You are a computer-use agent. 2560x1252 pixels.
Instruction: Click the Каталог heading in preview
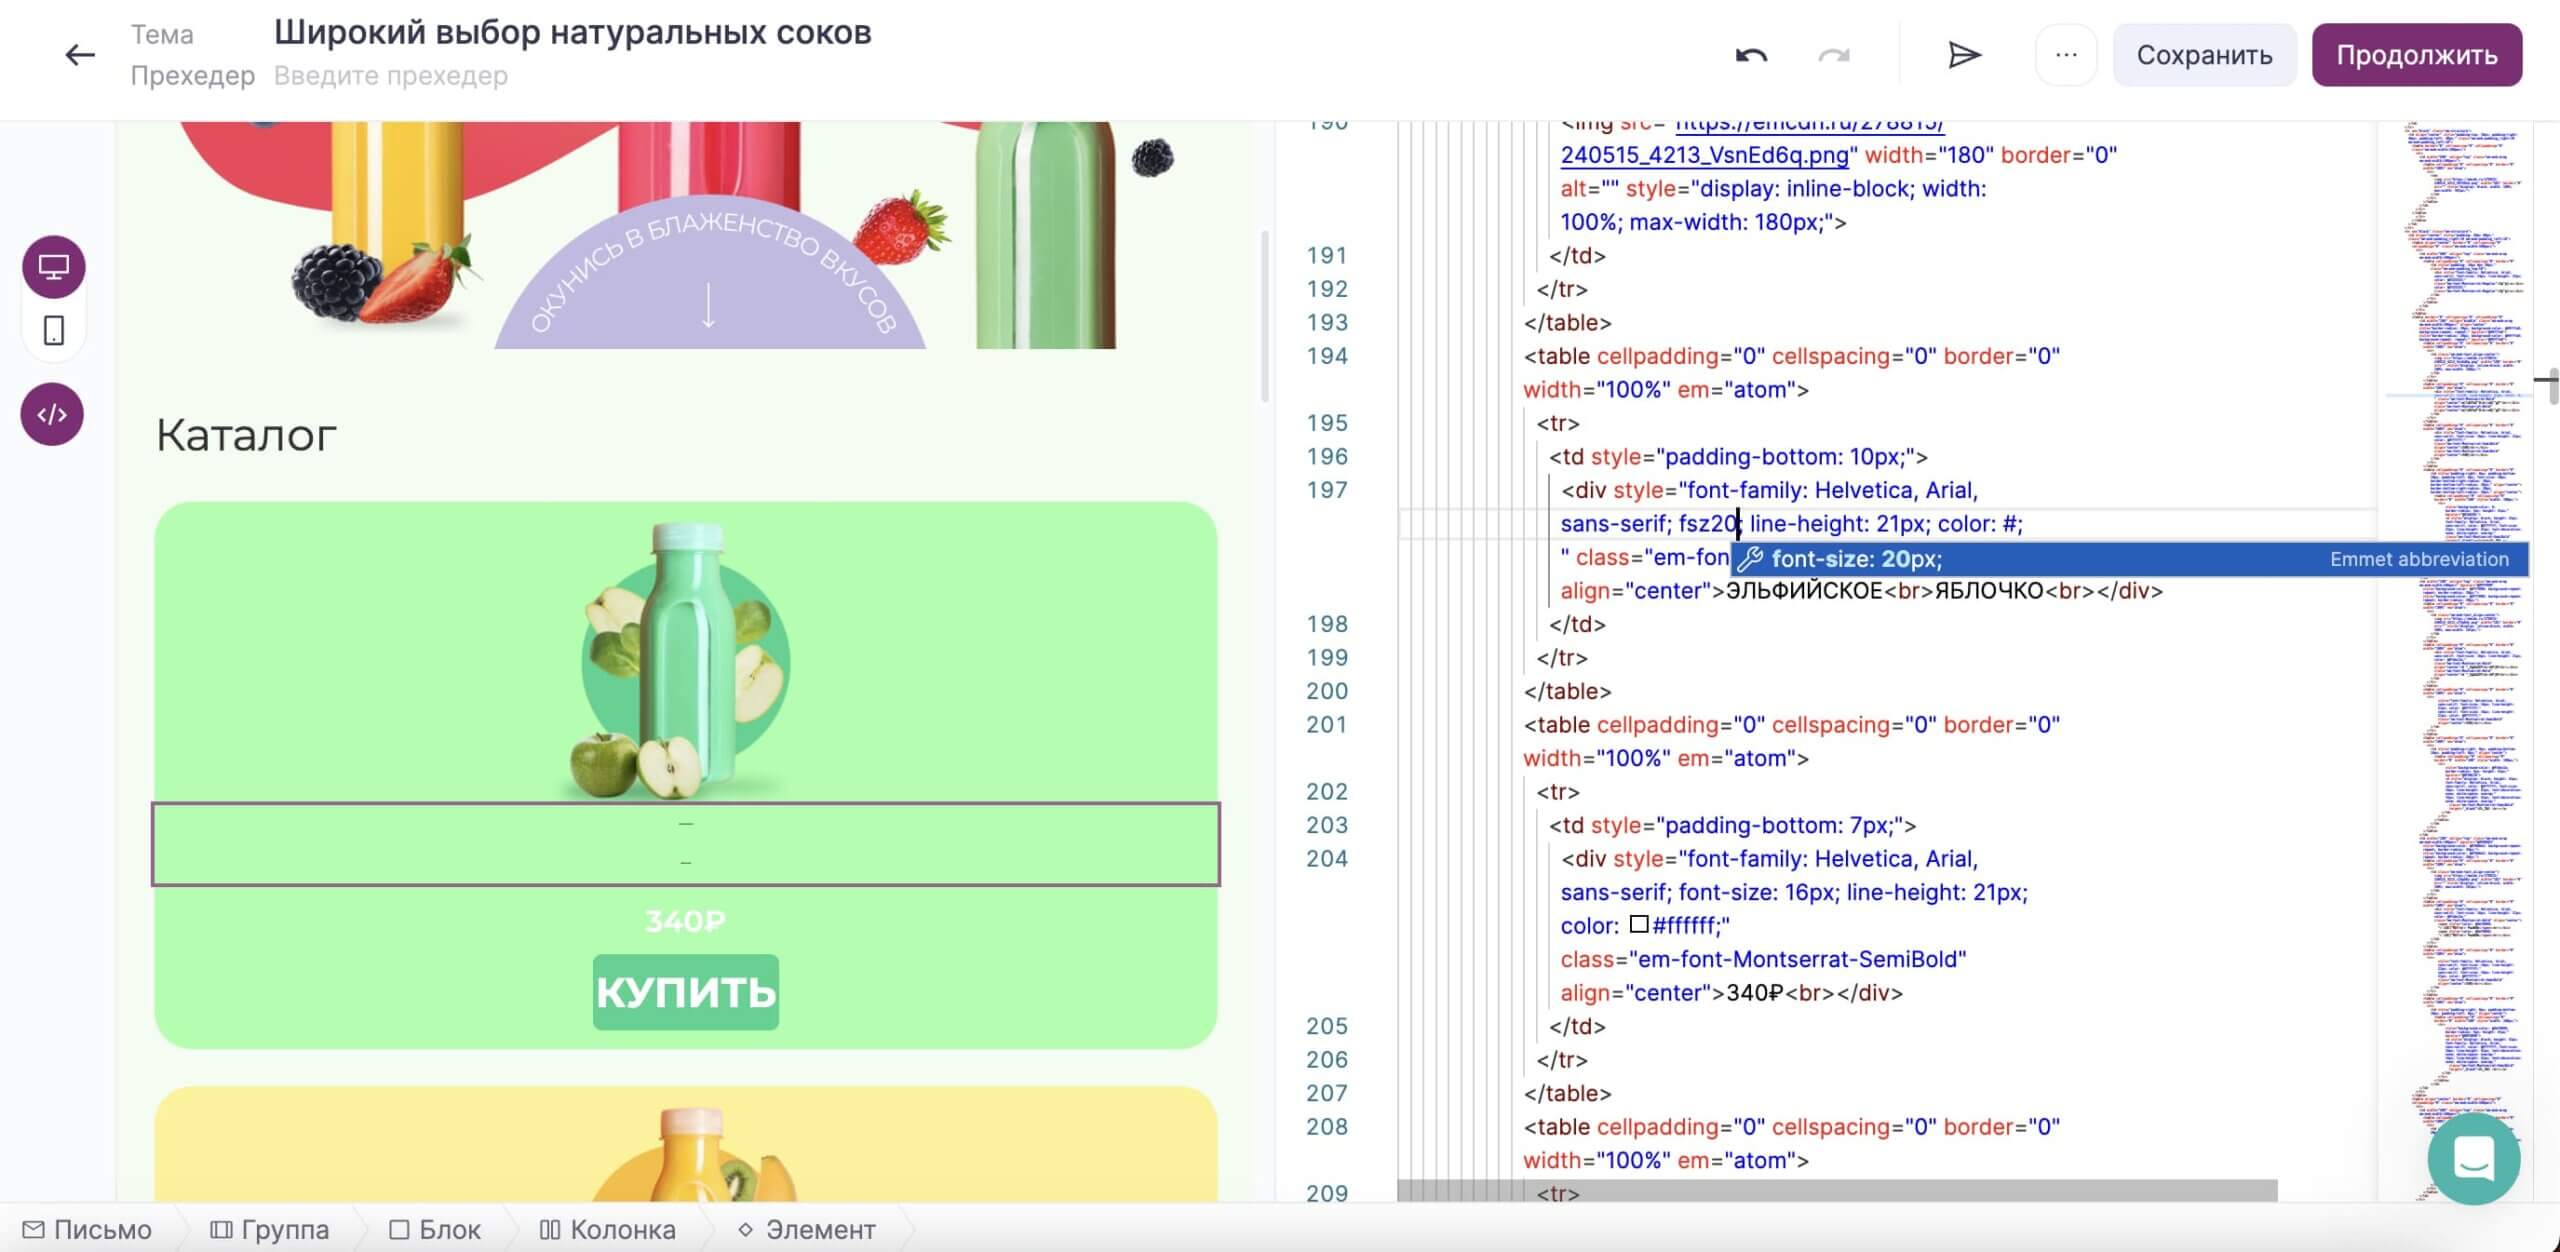(x=246, y=435)
